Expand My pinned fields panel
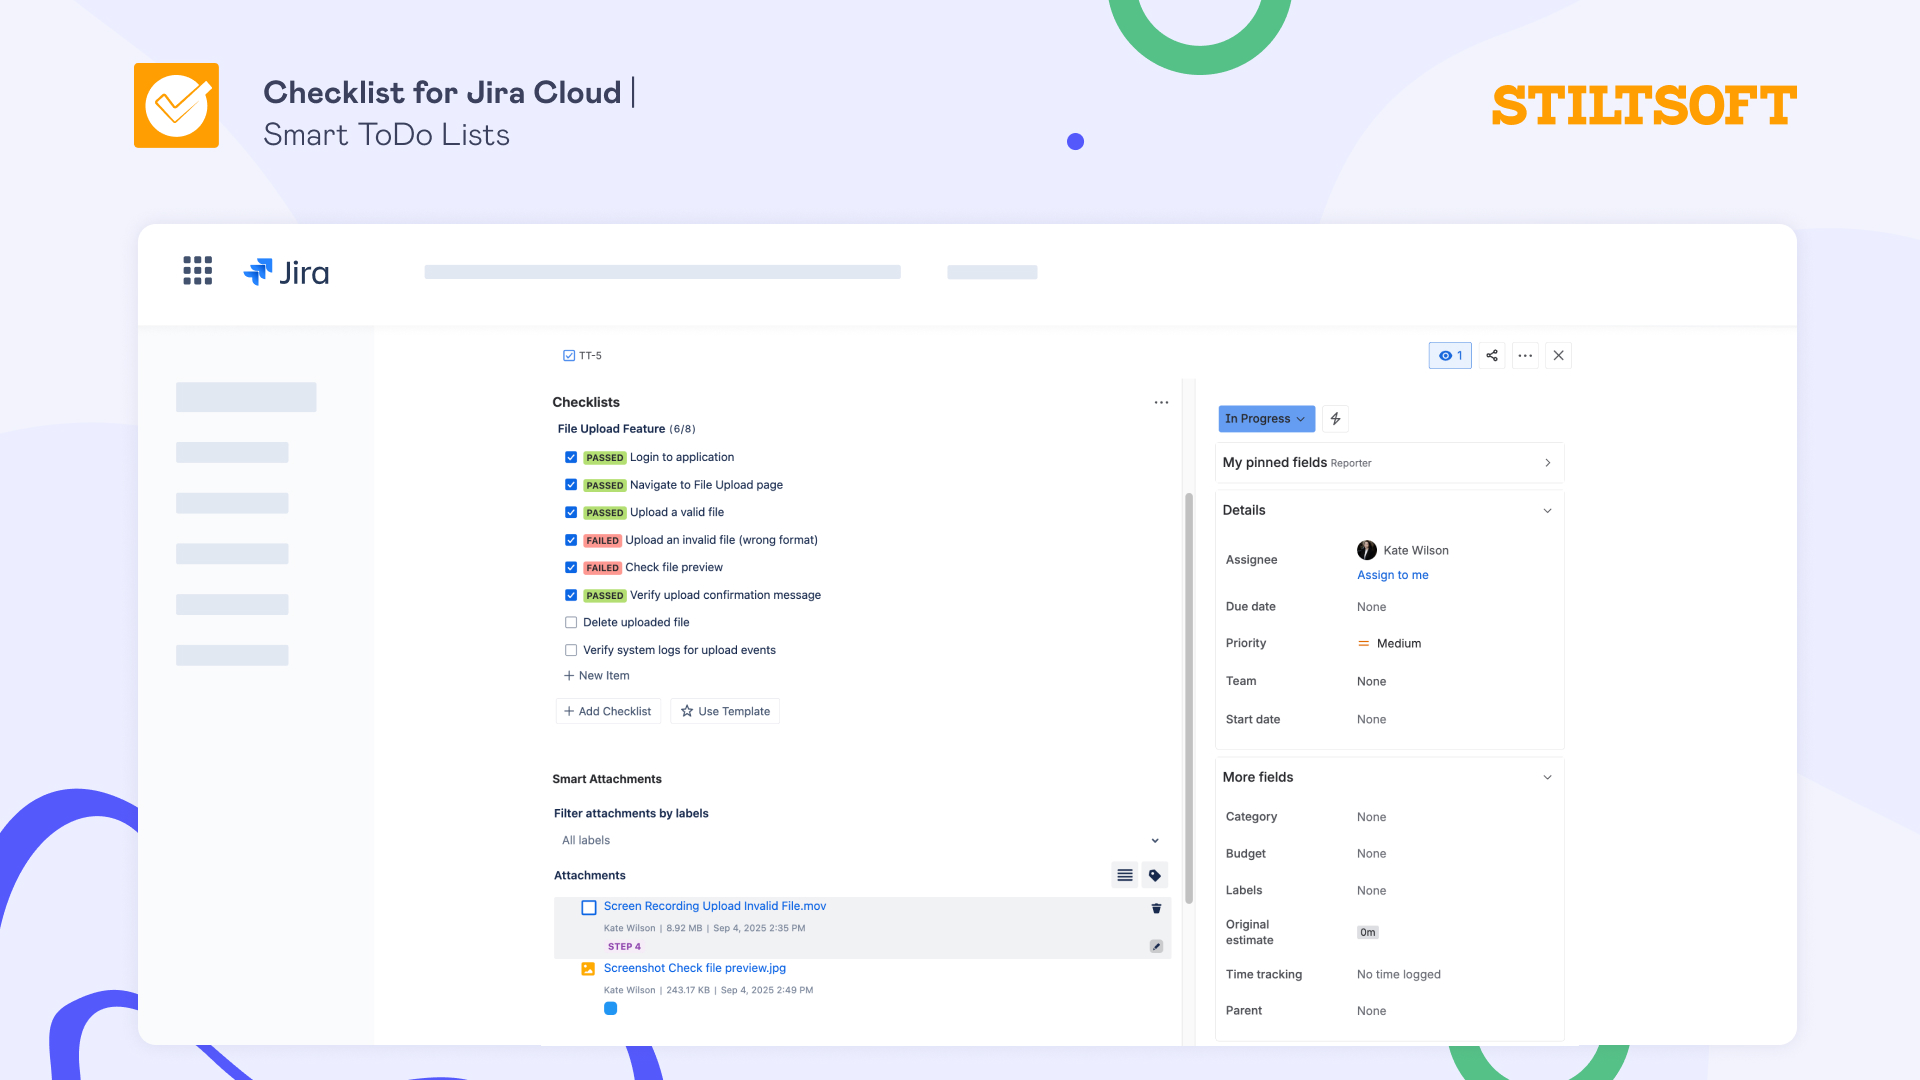 tap(1547, 462)
